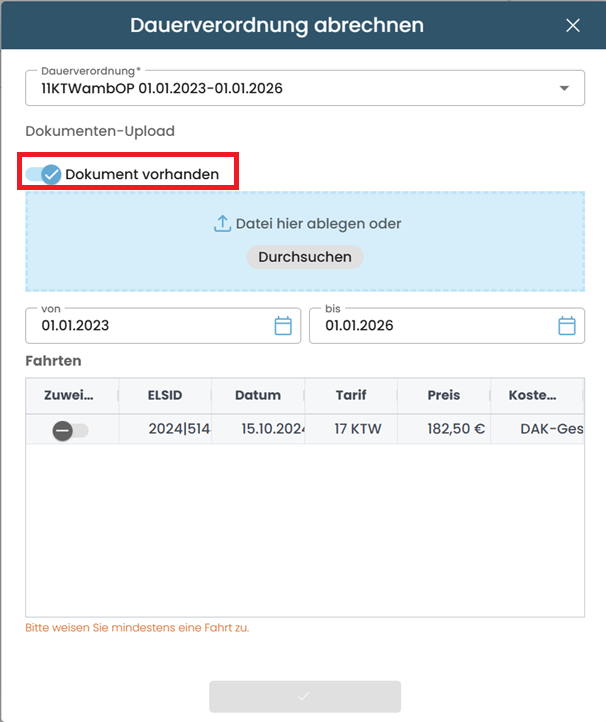Click the Tarif column header
Screen dimensions: 606x722
tap(351, 395)
